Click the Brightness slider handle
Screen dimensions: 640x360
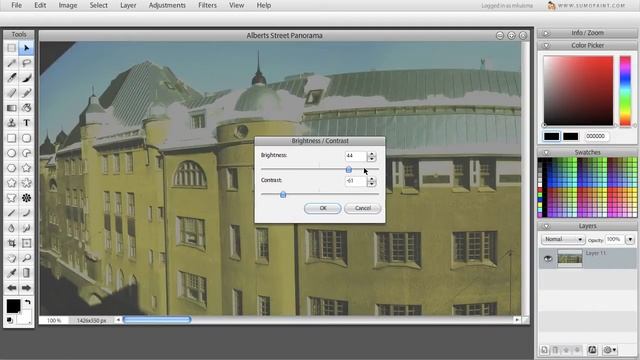349,169
